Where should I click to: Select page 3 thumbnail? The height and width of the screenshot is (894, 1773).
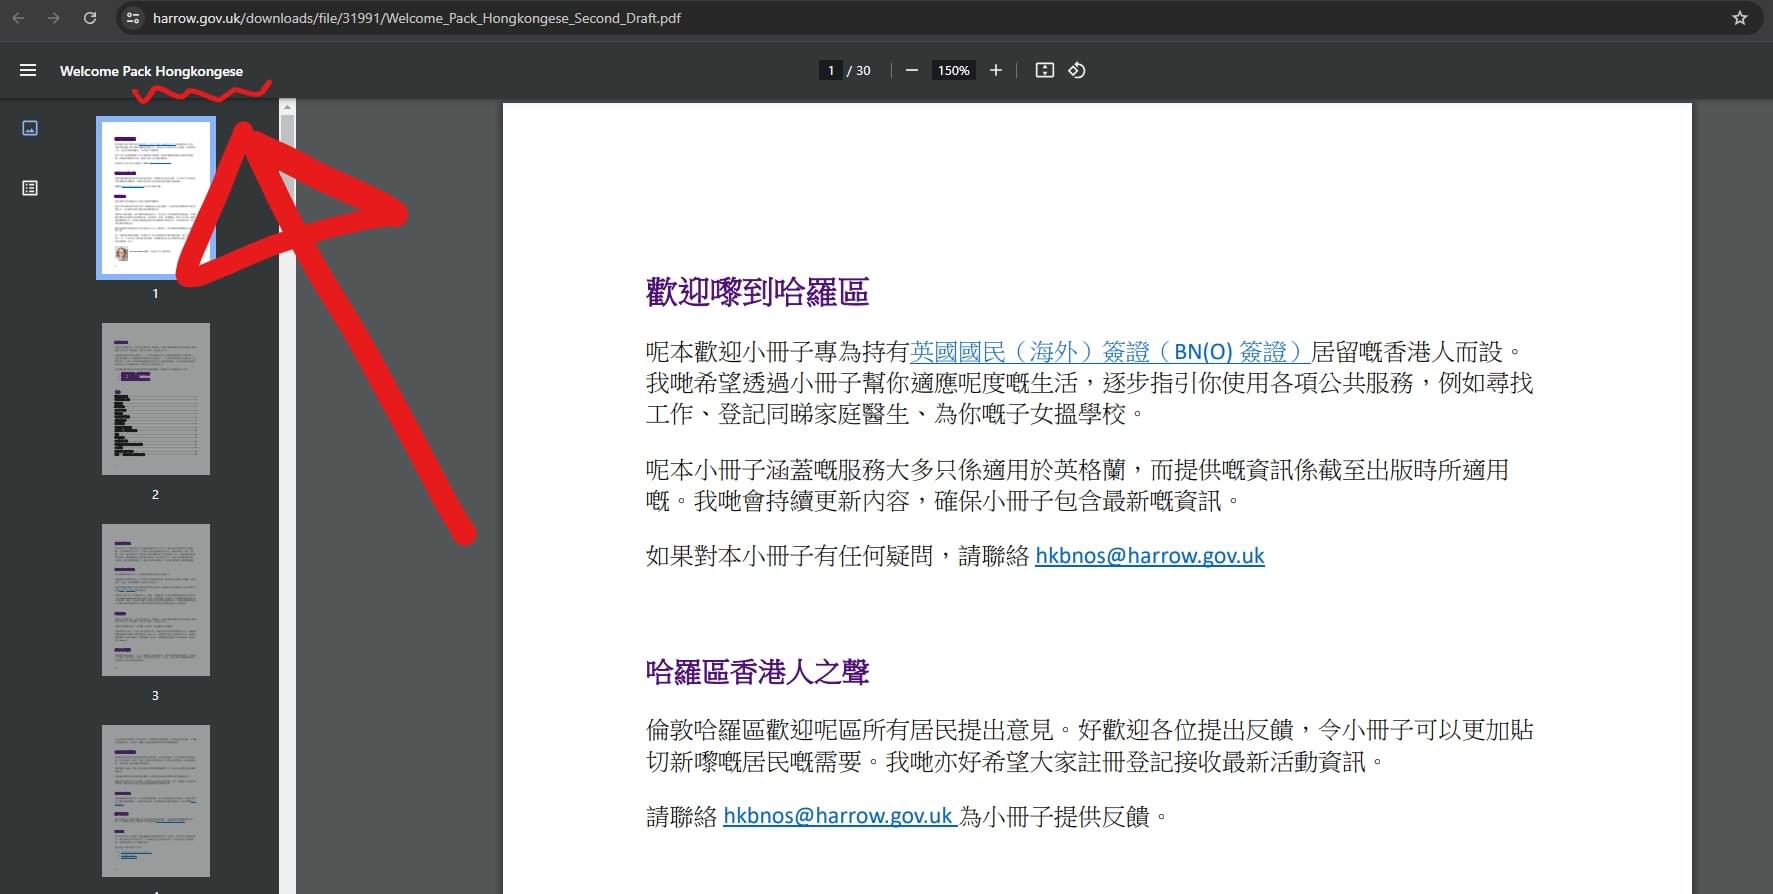(155, 600)
